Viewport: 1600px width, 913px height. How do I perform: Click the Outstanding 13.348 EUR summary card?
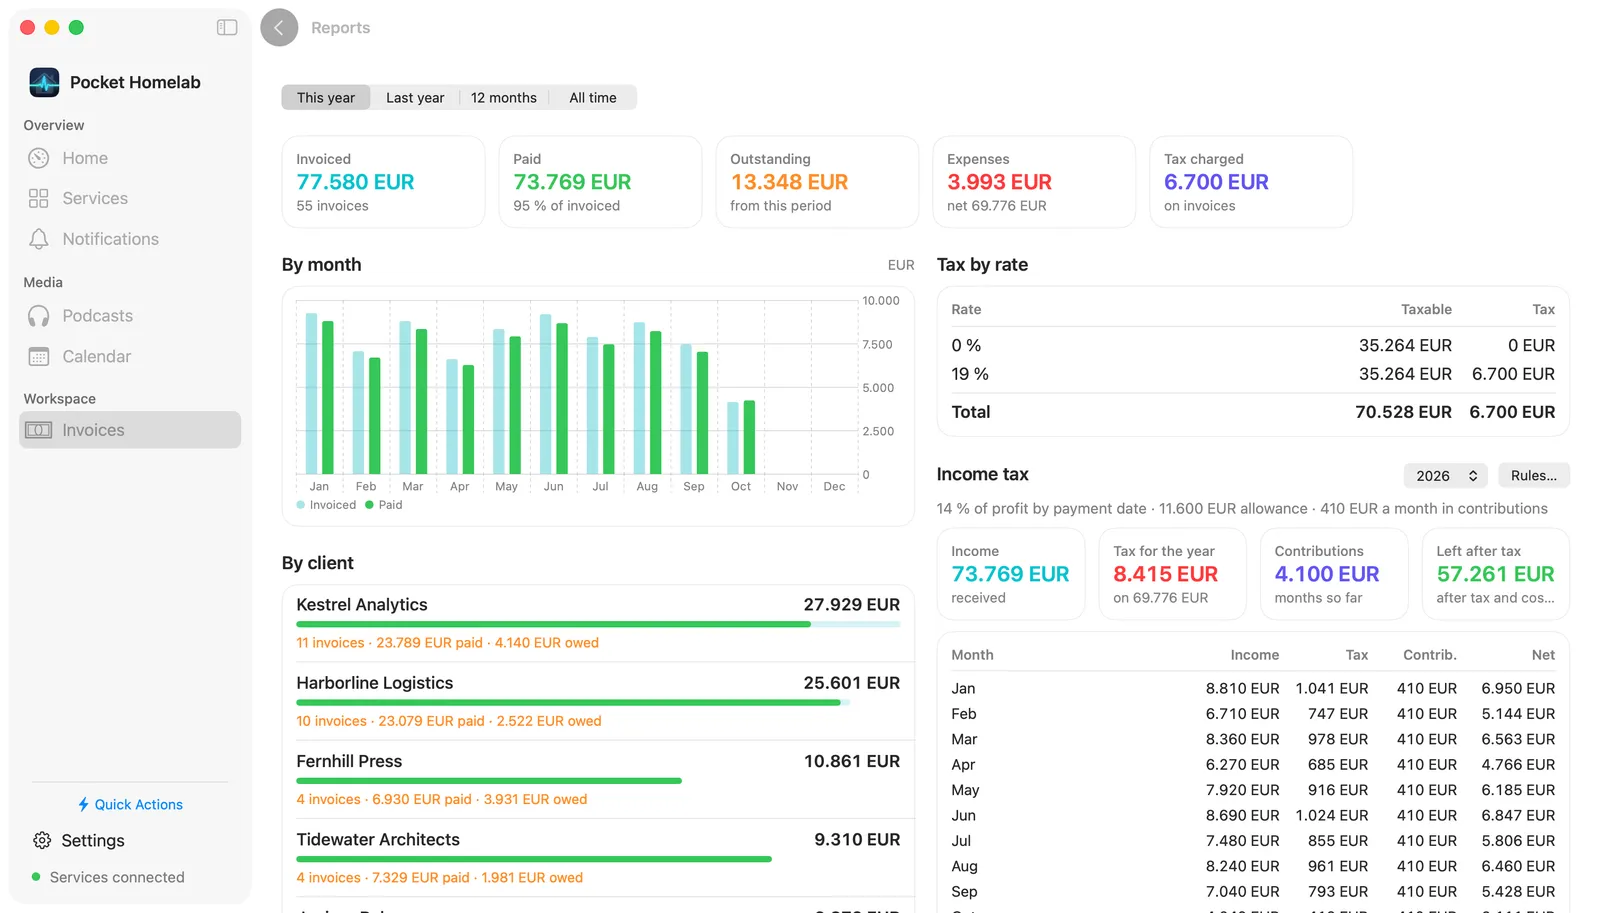(x=817, y=182)
